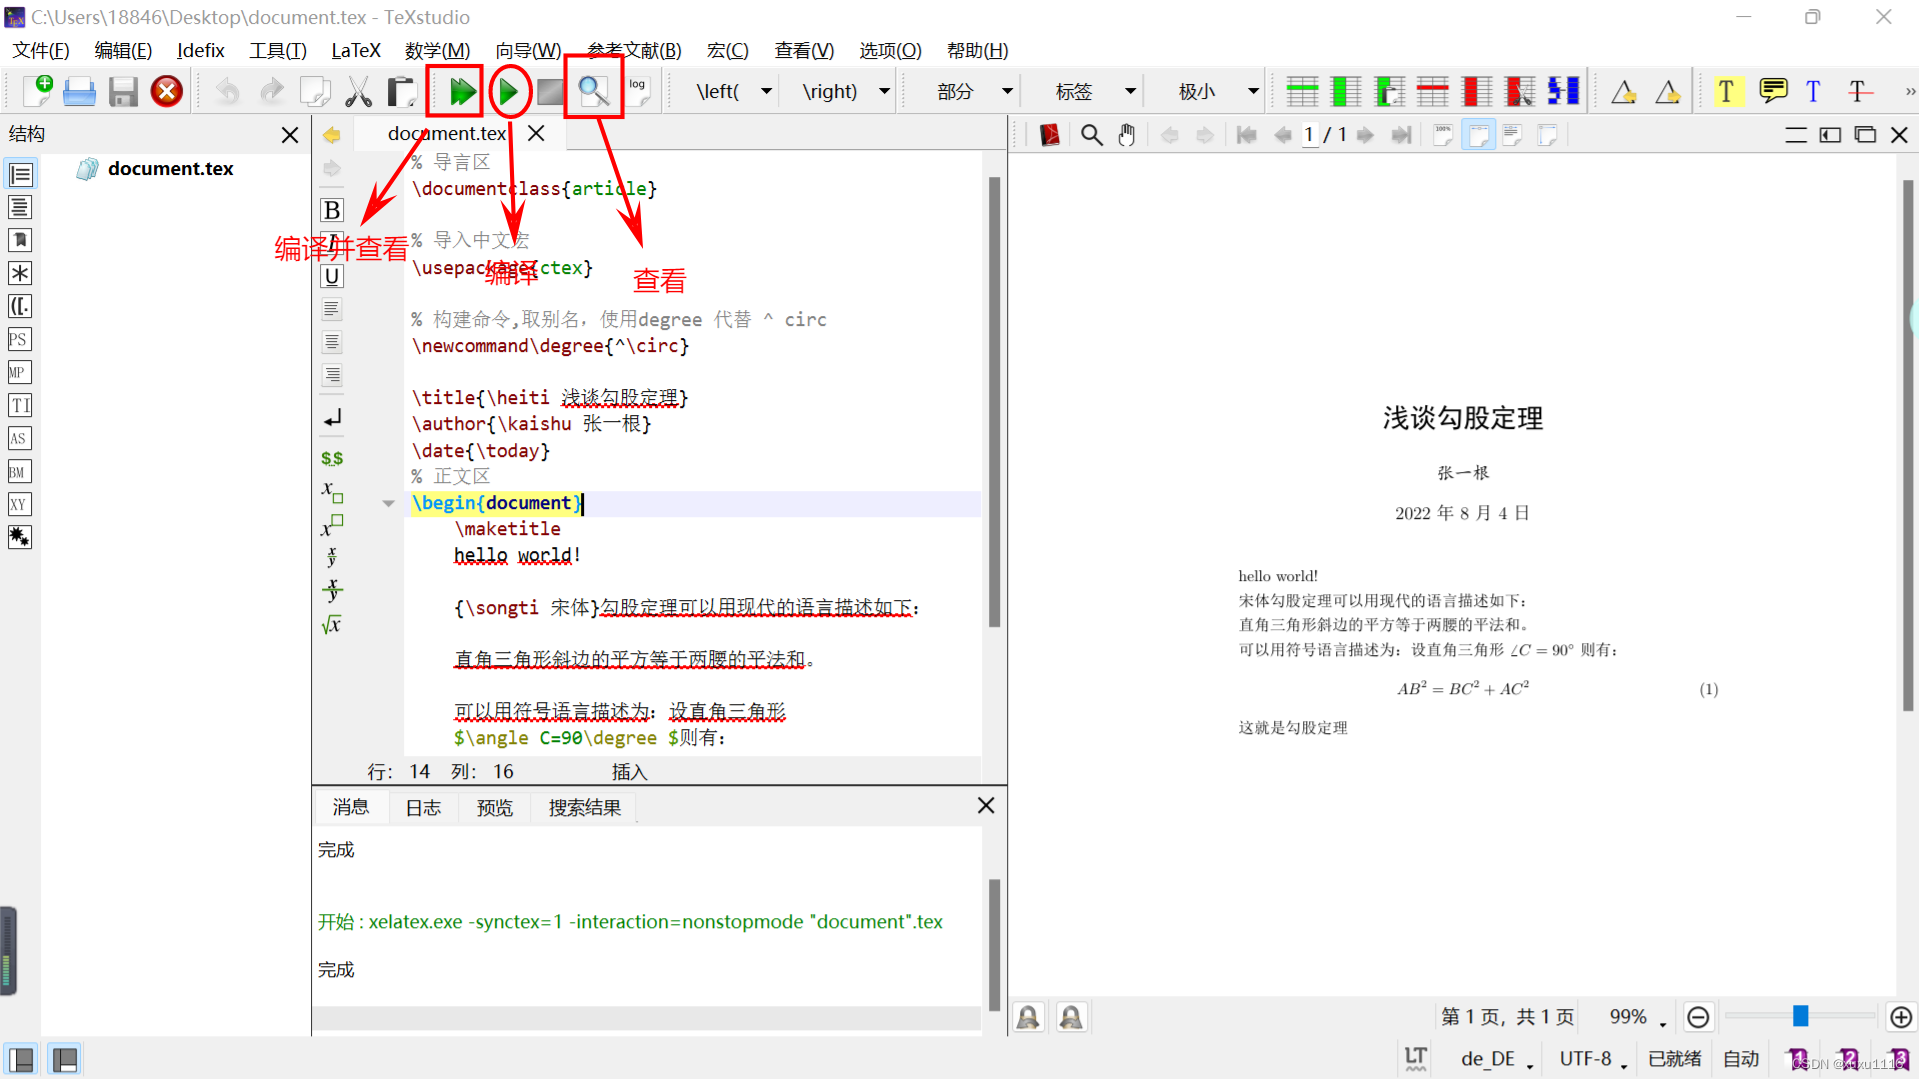
Task: Toggle the LanguageTool LT status icon
Action: [x=1416, y=1059]
